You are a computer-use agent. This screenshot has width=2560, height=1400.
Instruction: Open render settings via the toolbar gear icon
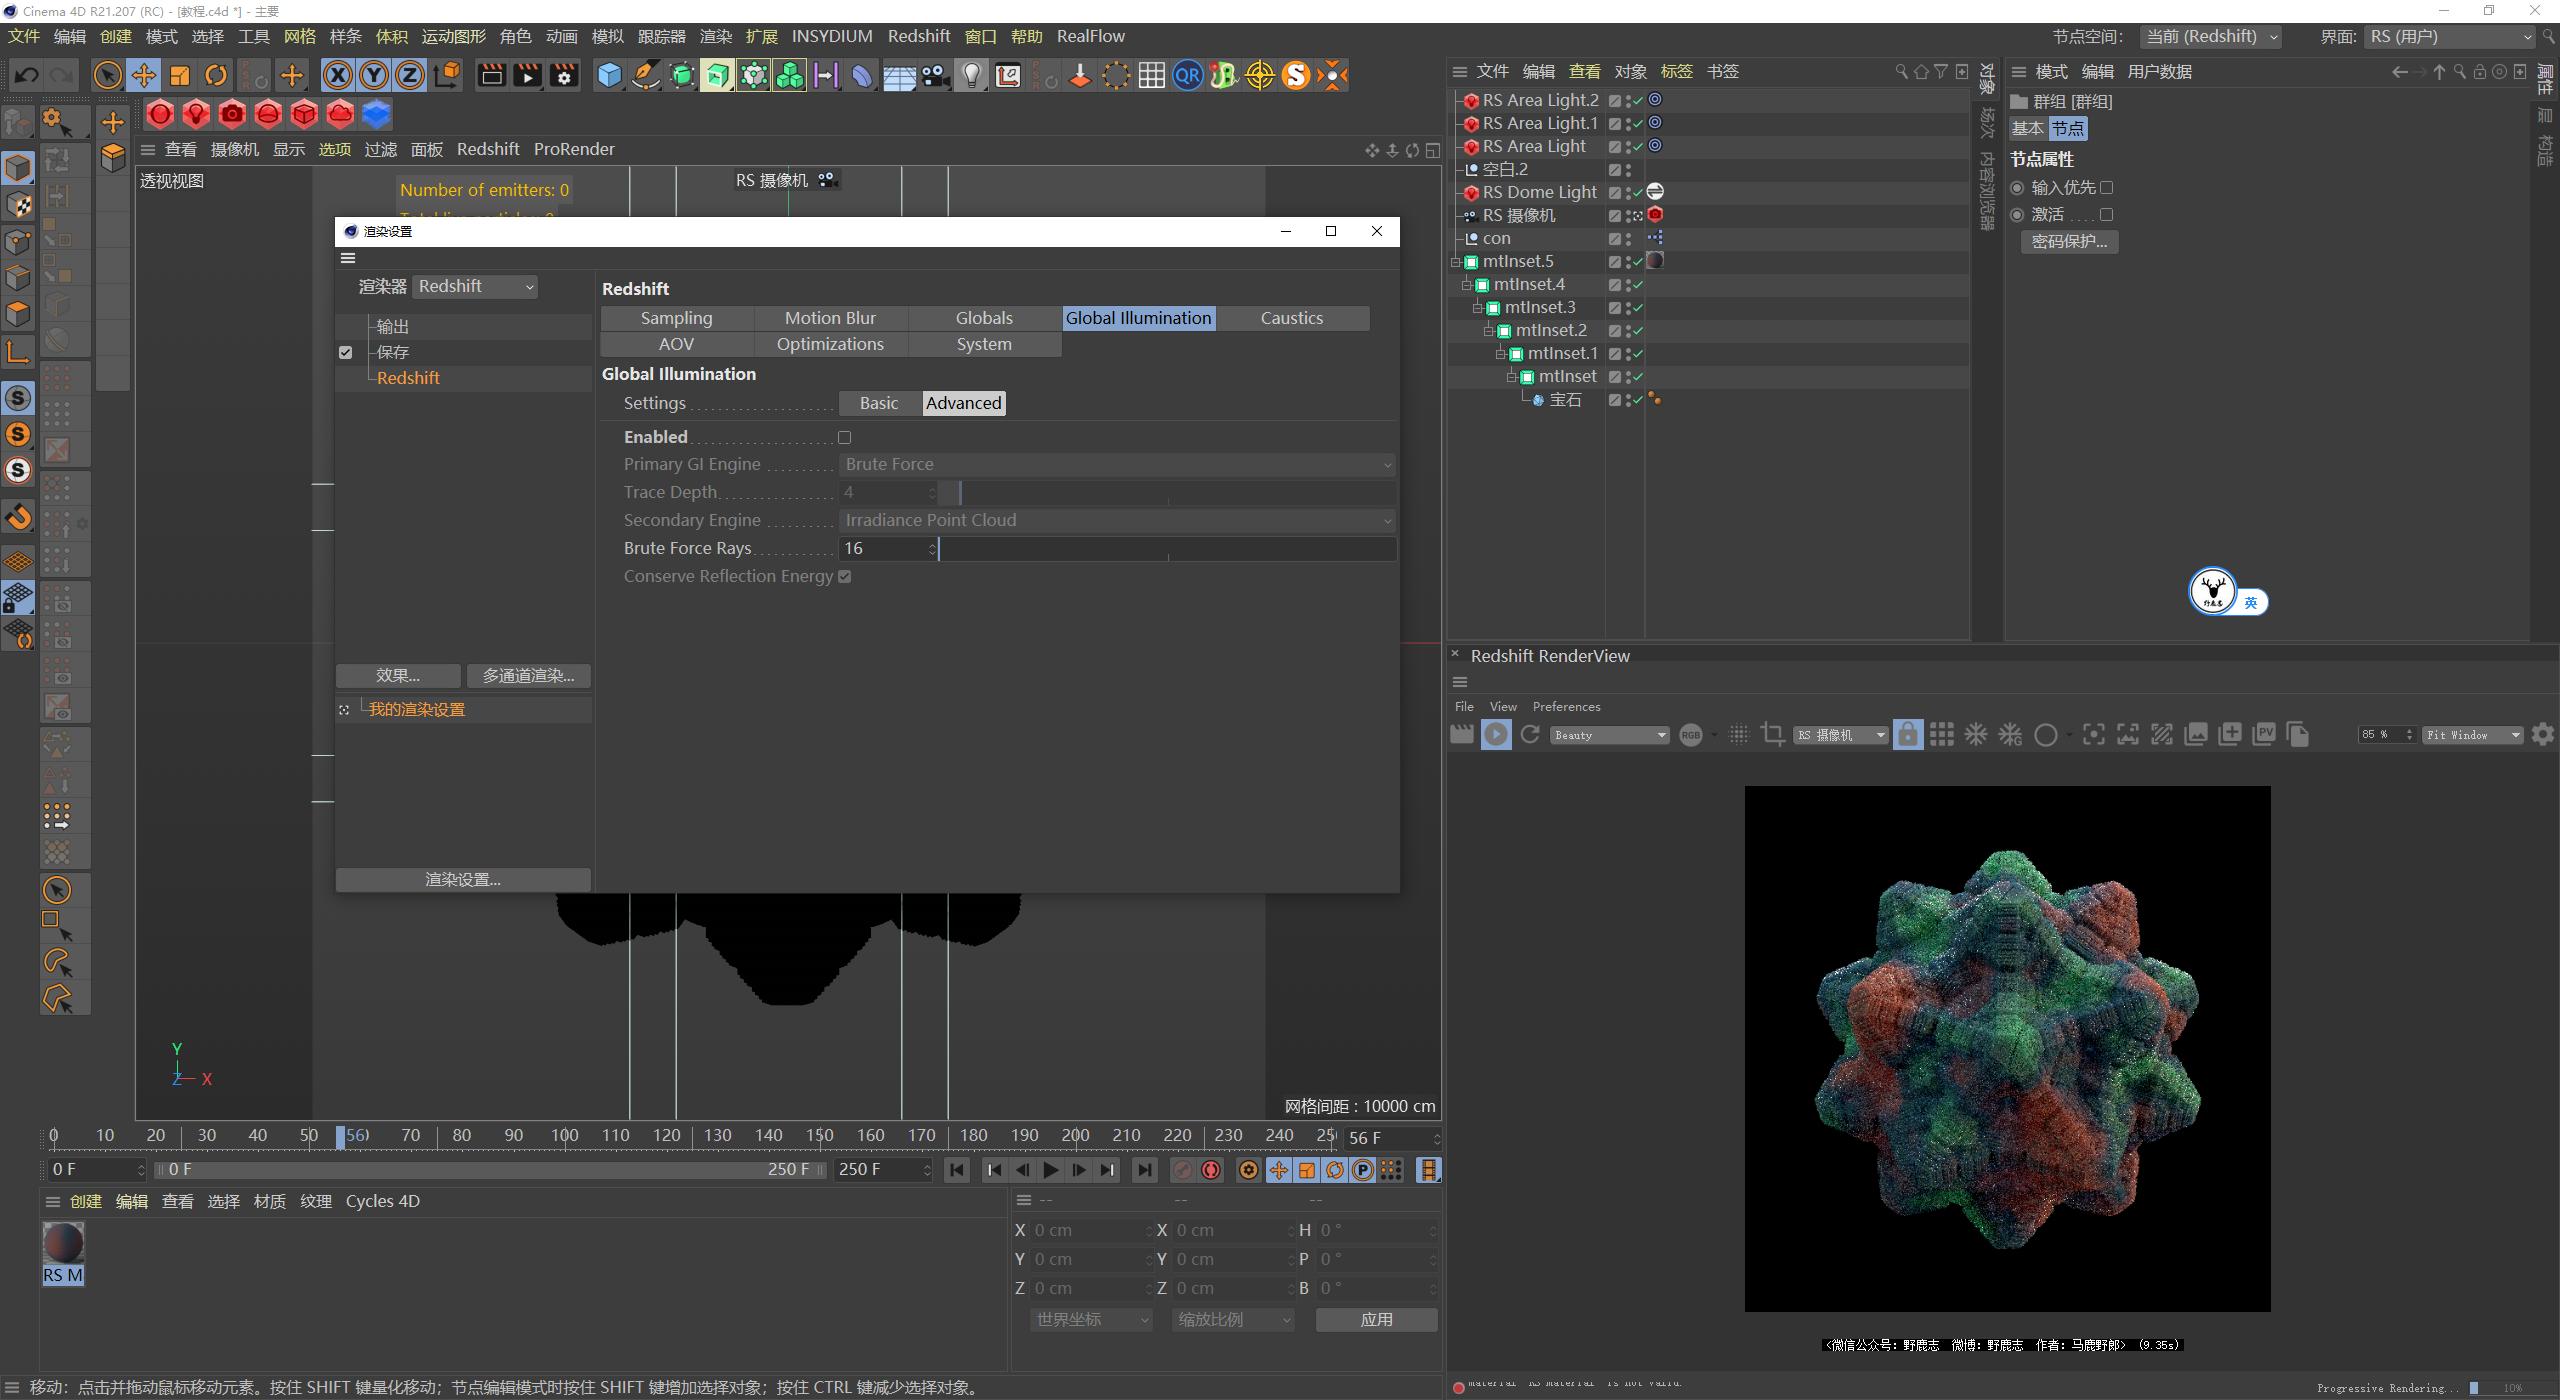point(565,75)
